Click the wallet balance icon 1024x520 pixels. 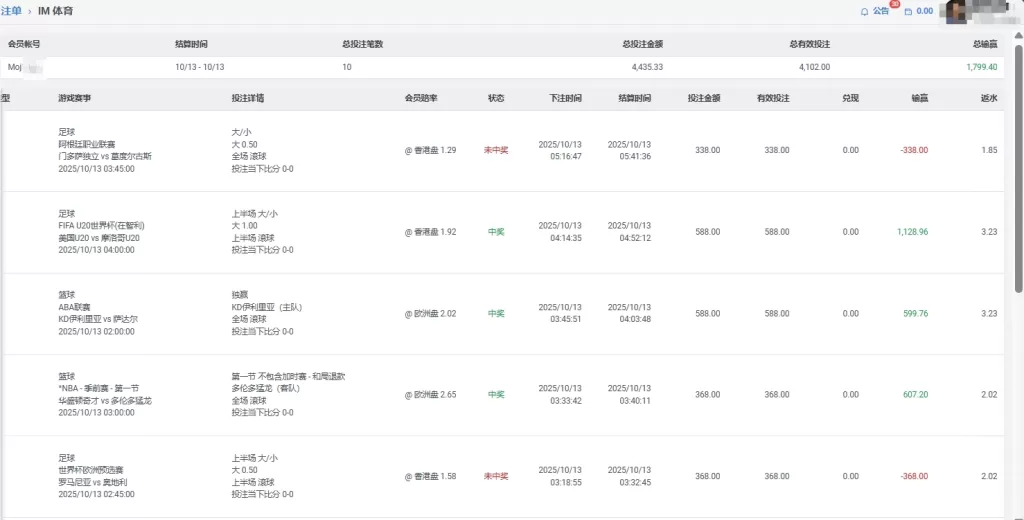coord(908,11)
